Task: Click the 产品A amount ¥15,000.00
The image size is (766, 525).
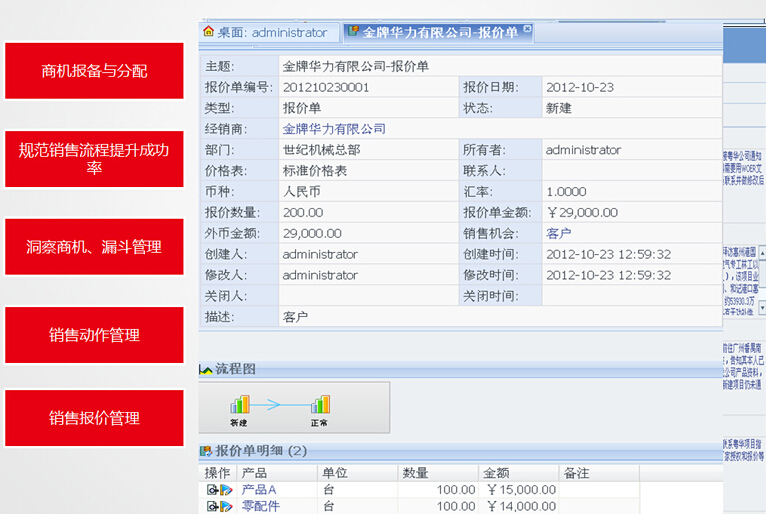Action: pyautogui.click(x=522, y=490)
